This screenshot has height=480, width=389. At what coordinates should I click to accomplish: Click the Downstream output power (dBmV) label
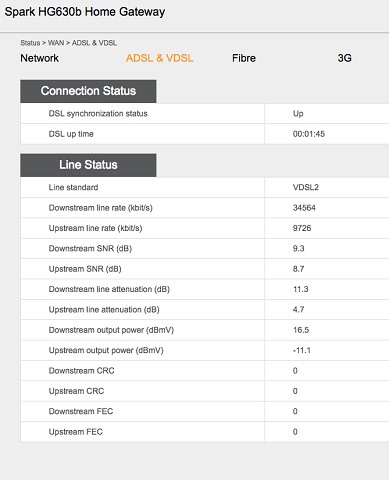[111, 330]
